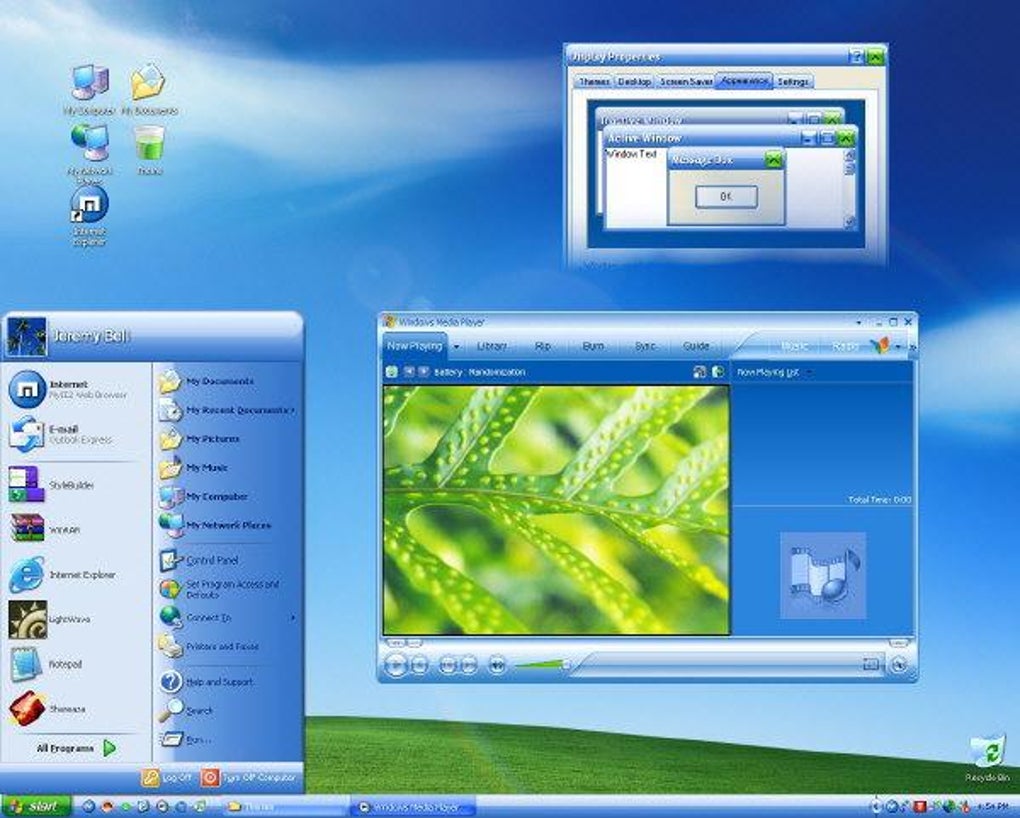The image size is (1020, 818).
Task: Click the preview window scrollbar in Display Properties
Action: click(849, 189)
